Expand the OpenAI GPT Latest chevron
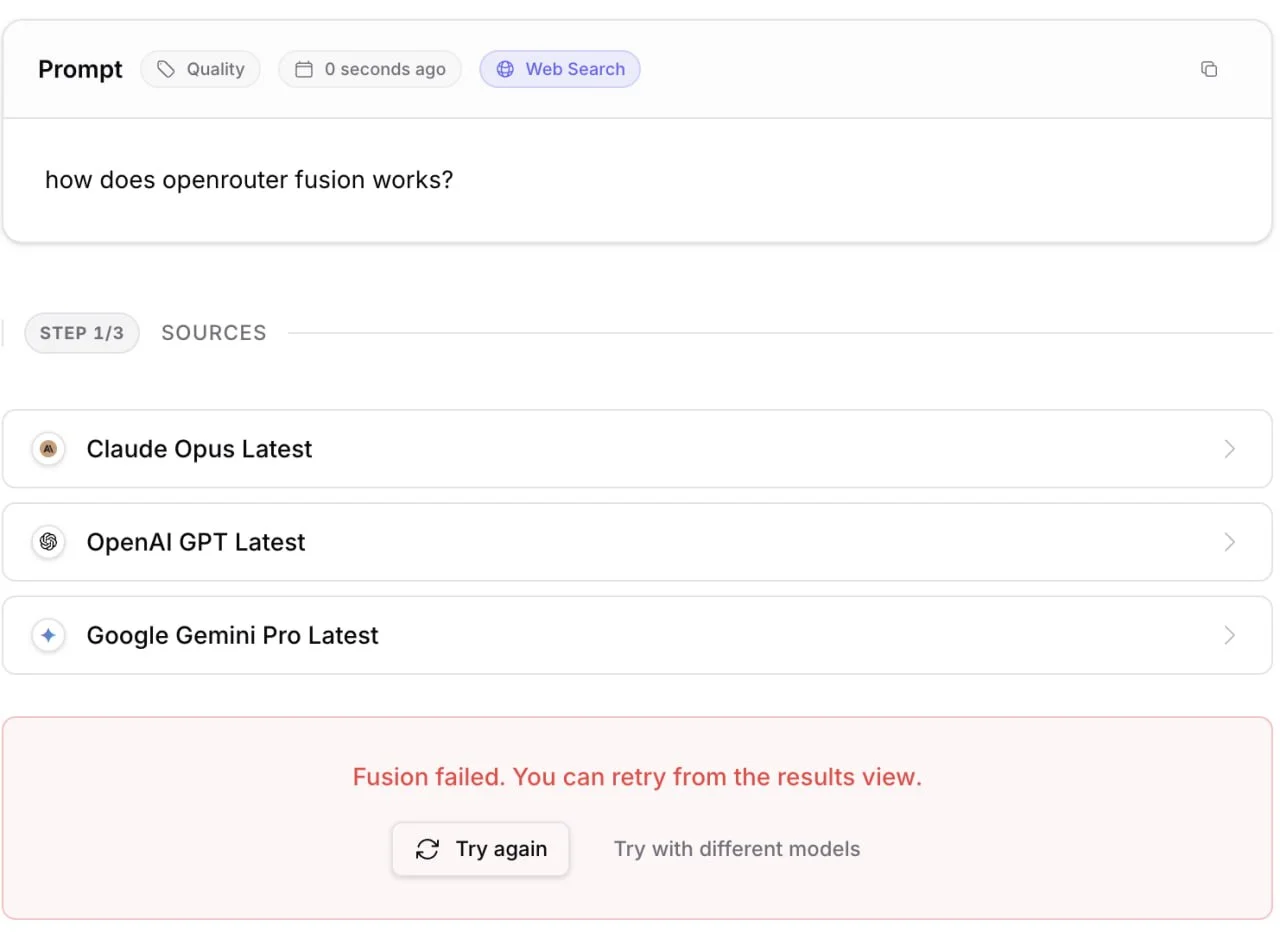Image resolution: width=1280 pixels, height=932 pixels. pyautogui.click(x=1230, y=542)
